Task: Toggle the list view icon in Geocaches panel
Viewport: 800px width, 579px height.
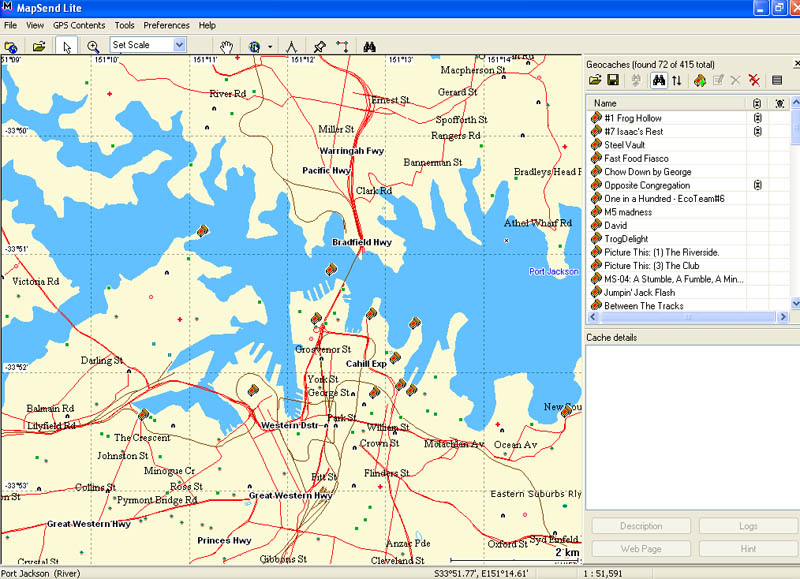Action: 777,80
